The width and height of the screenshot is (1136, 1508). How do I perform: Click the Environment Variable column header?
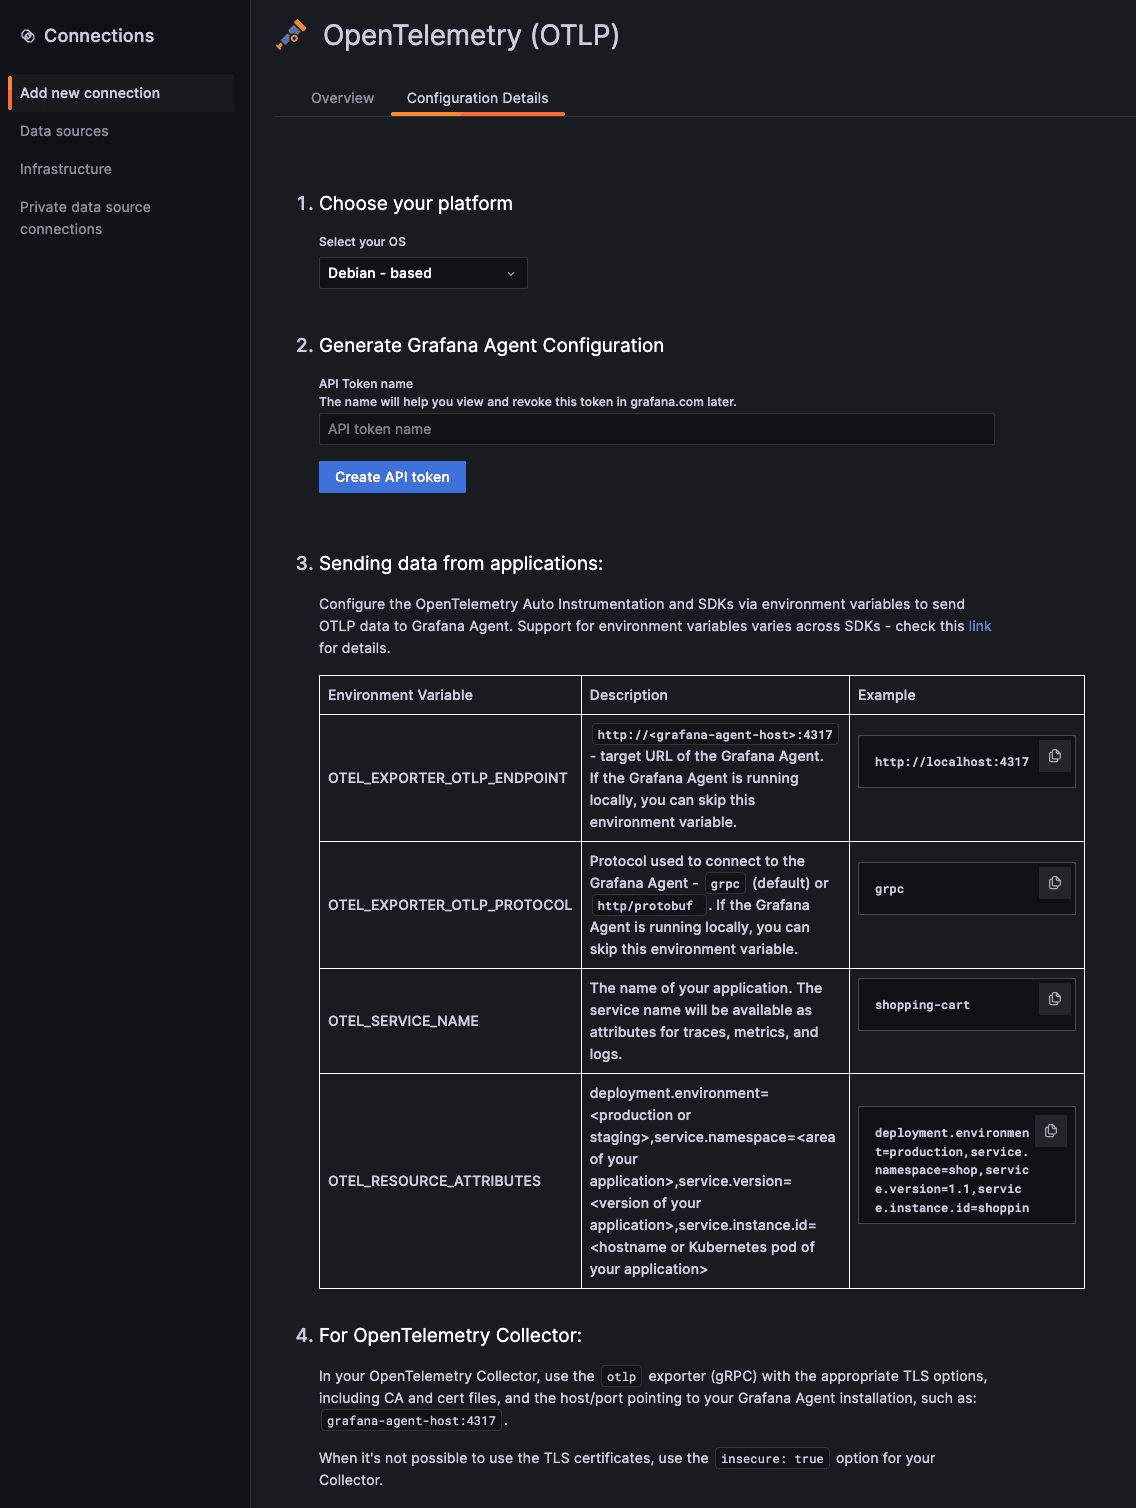pos(399,694)
